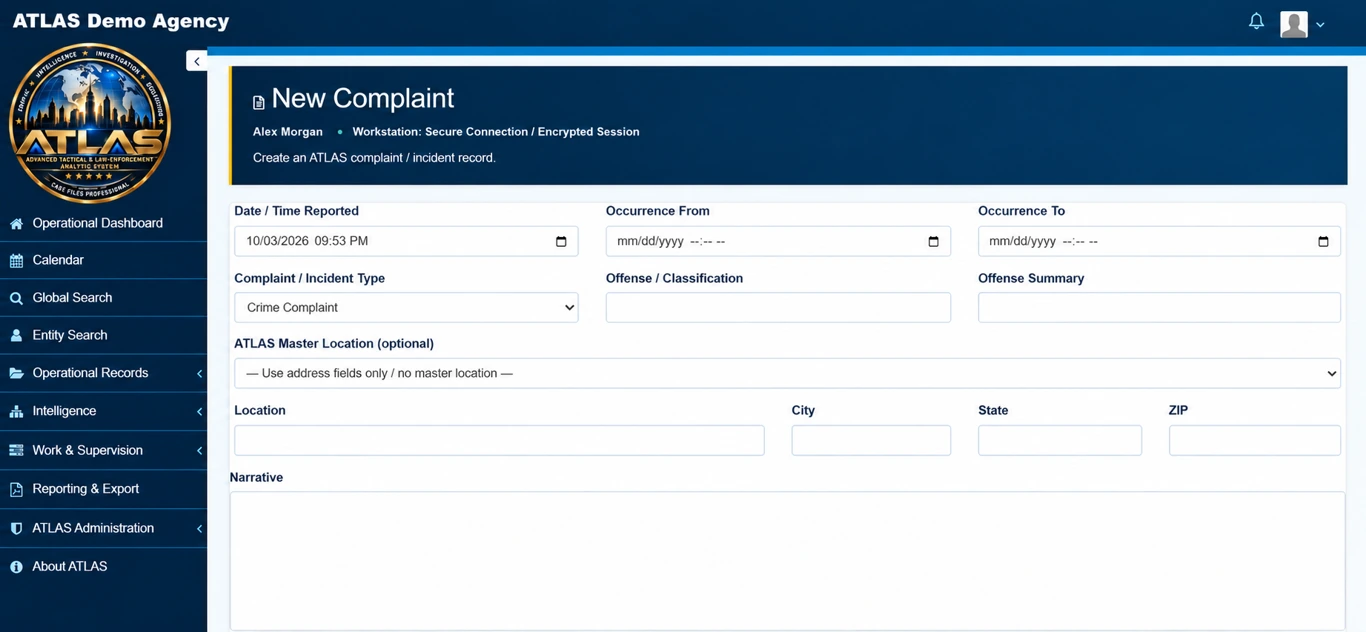Open the user avatar menu
Image resolution: width=1366 pixels, height=632 pixels.
click(x=1294, y=24)
